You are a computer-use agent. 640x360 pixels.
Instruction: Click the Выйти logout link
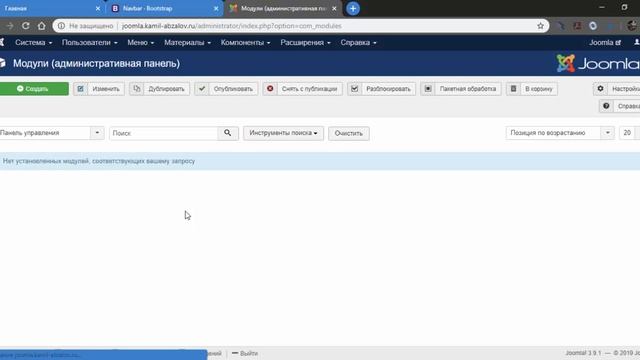click(x=245, y=353)
